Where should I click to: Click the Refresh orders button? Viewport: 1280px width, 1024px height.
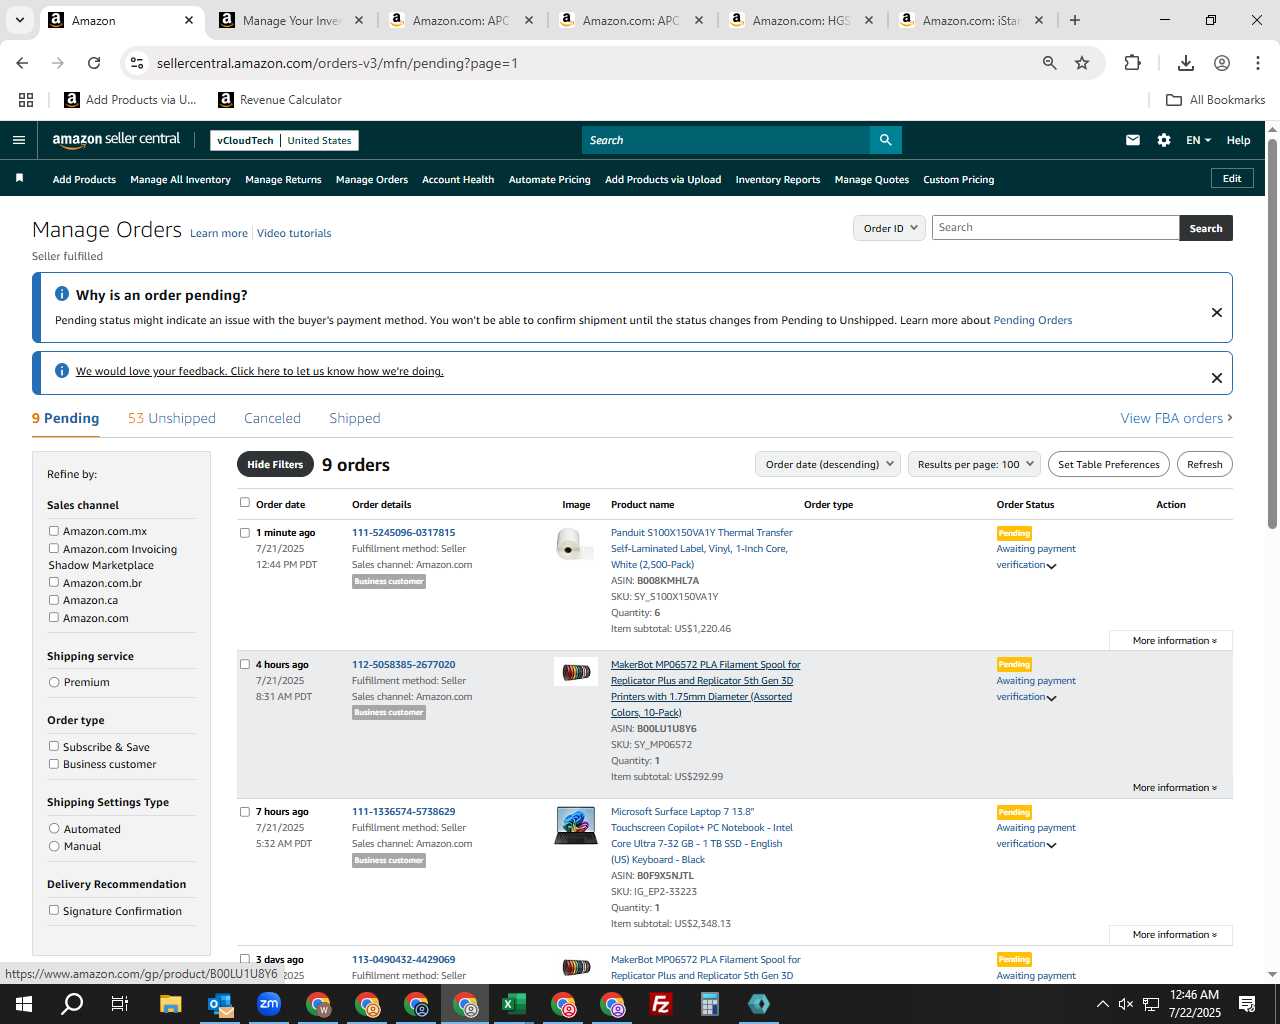coord(1204,464)
